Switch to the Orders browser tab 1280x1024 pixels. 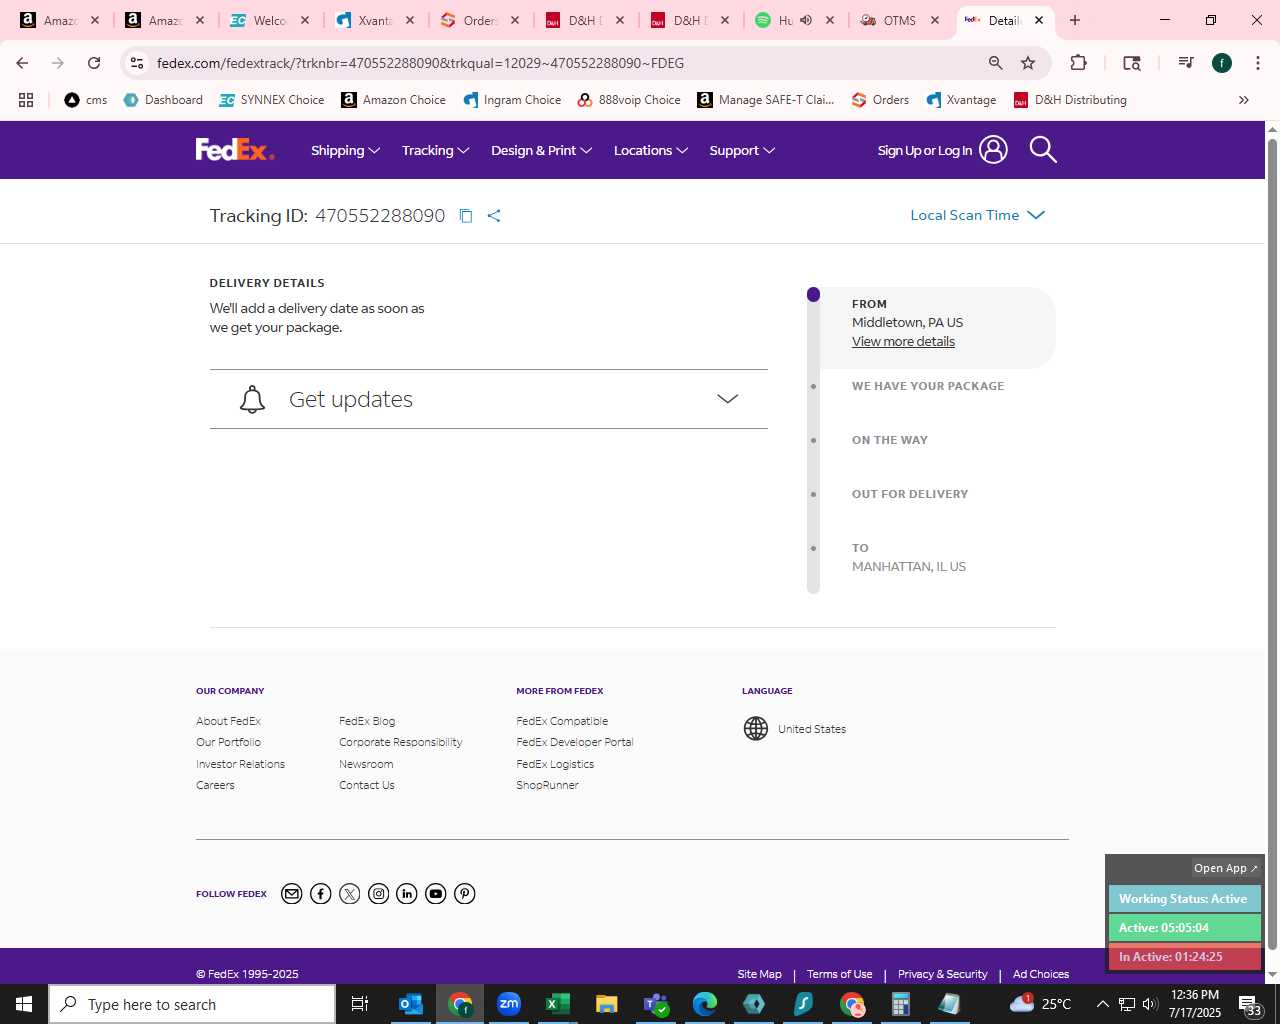point(481,20)
